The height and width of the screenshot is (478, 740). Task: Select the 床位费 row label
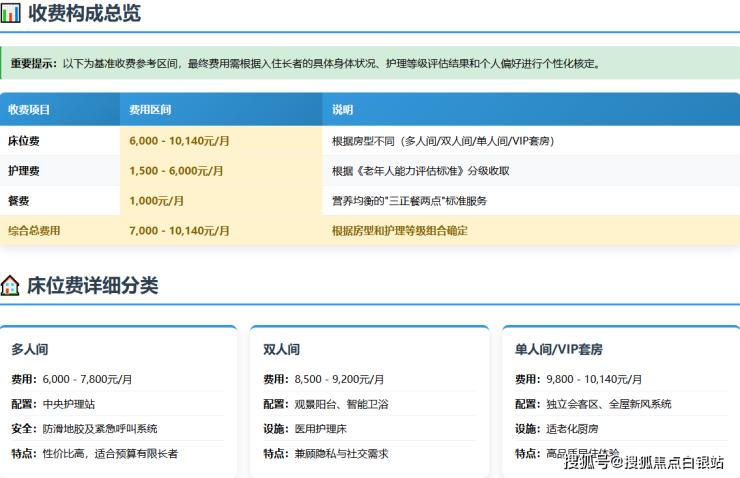coord(23,141)
